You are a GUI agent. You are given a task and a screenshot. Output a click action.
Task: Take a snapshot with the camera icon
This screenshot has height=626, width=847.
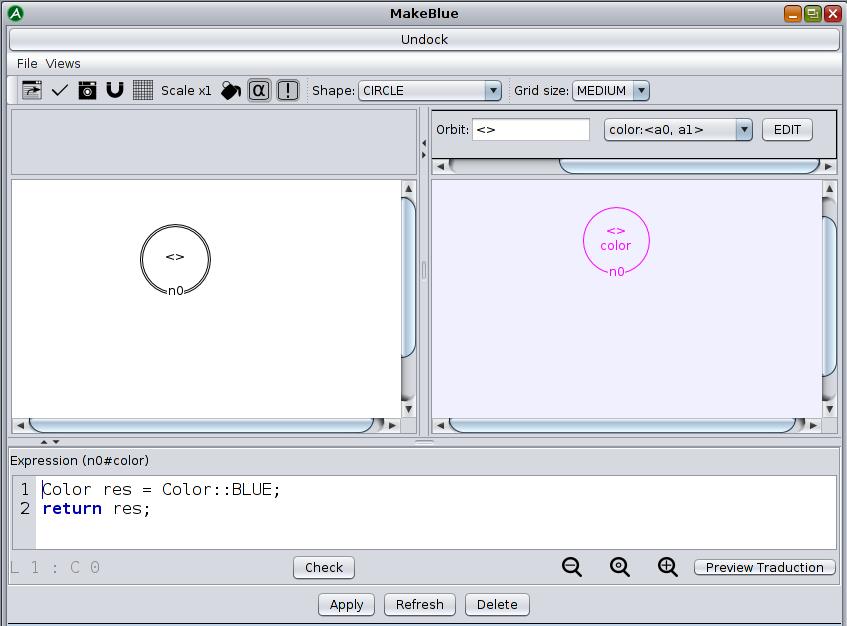[88, 90]
